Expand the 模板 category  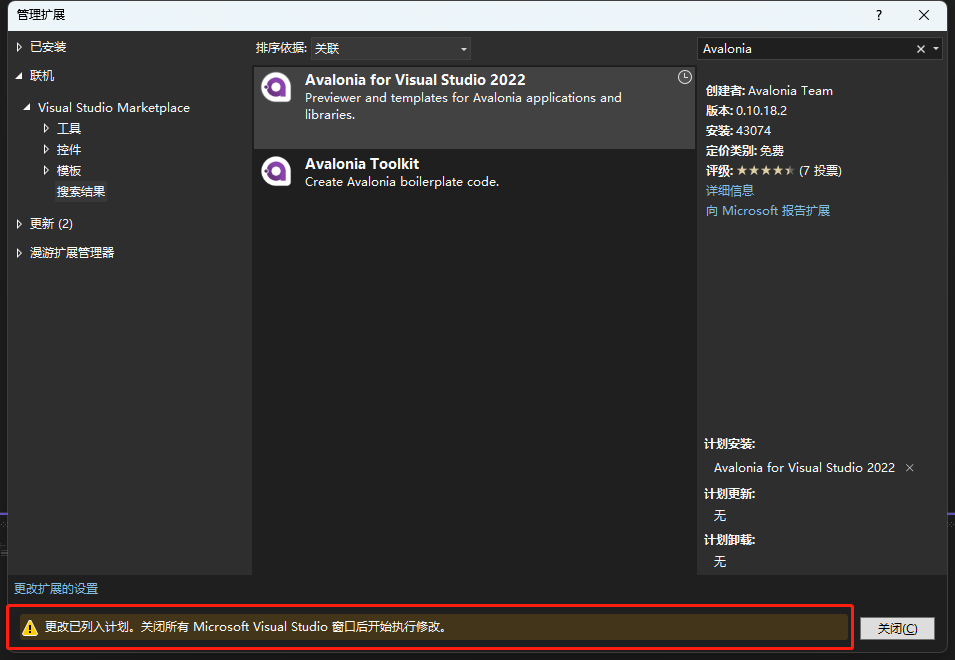(46, 170)
